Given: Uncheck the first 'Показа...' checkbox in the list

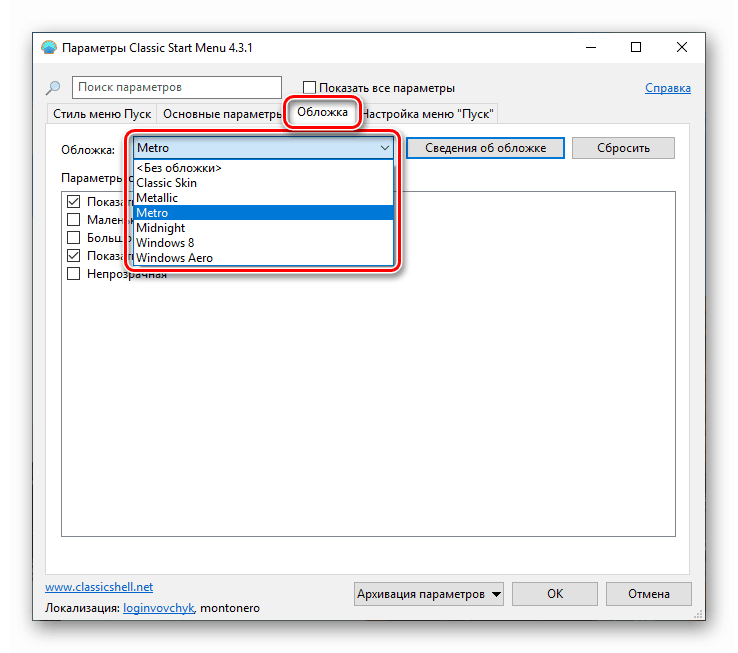Looking at the screenshot, I should point(73,202).
